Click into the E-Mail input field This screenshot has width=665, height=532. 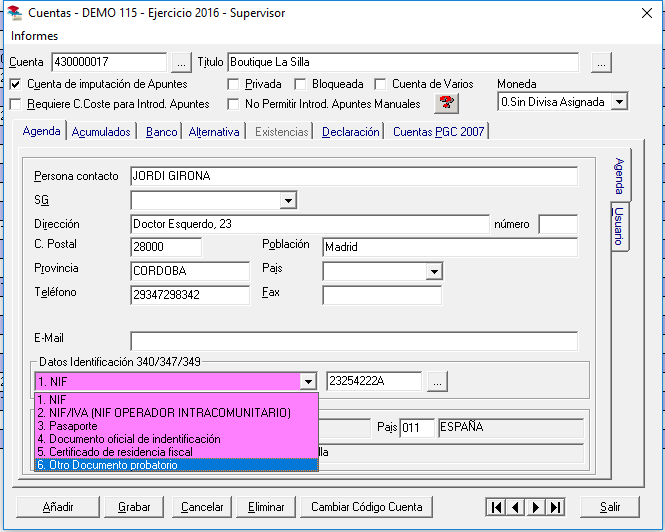click(354, 341)
